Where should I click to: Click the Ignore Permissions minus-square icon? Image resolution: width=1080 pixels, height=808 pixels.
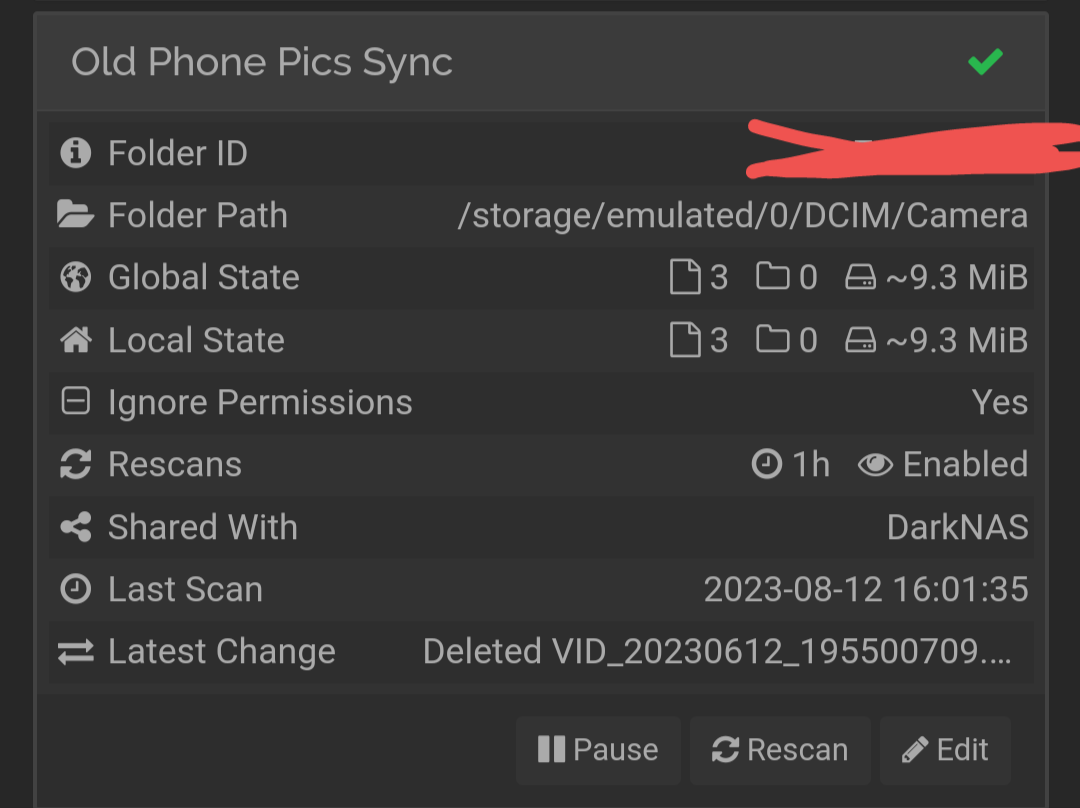click(x=76, y=402)
